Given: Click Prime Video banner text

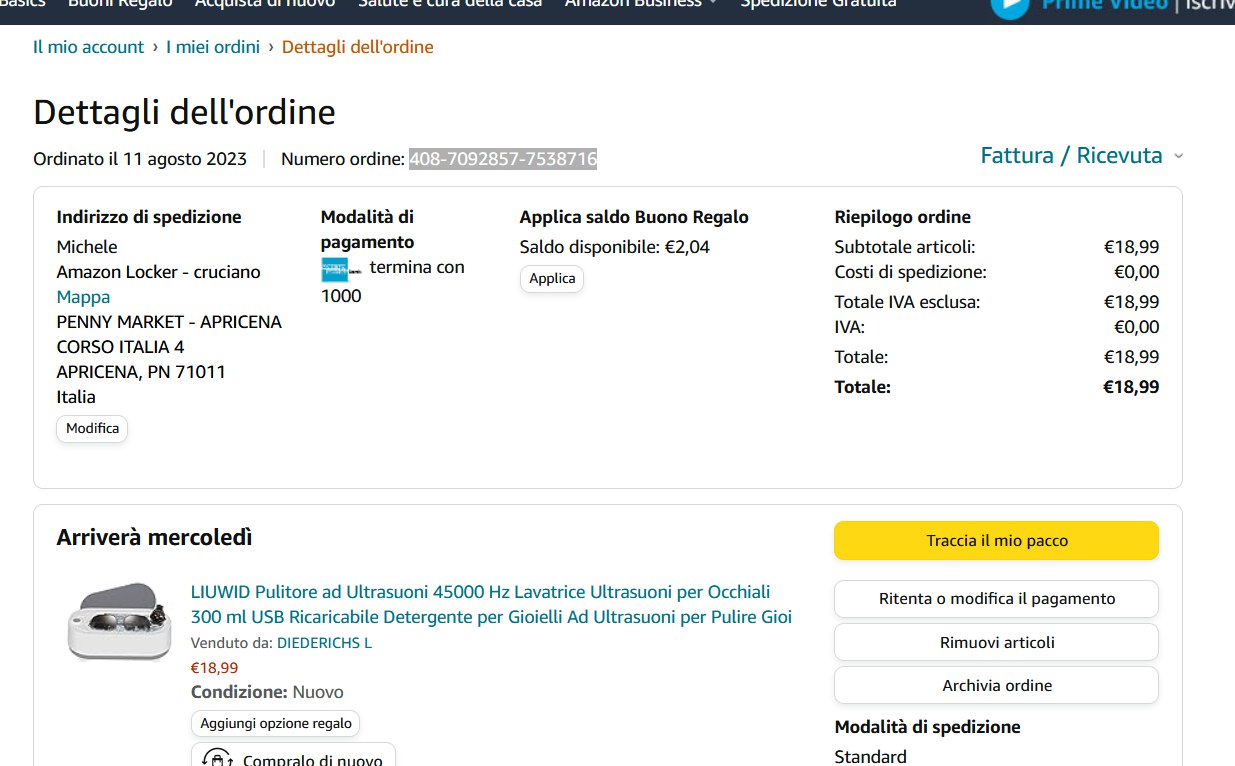Looking at the screenshot, I should (1105, 4).
